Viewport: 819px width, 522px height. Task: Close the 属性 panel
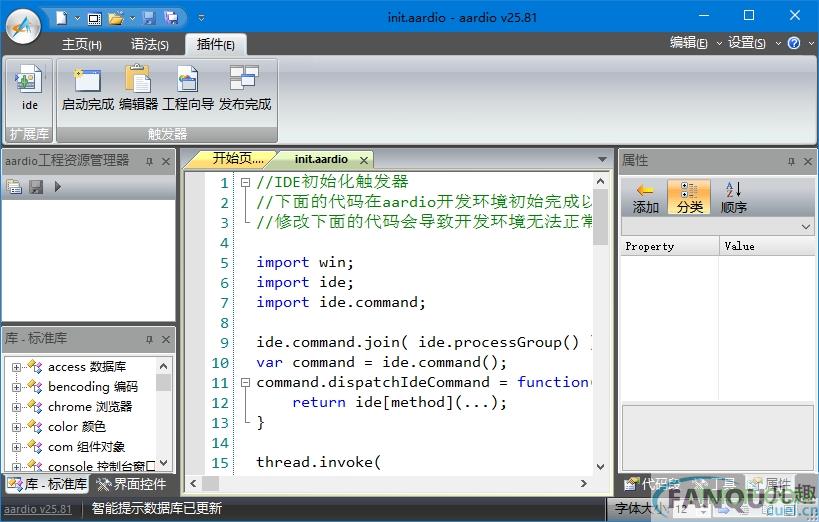tap(808, 161)
